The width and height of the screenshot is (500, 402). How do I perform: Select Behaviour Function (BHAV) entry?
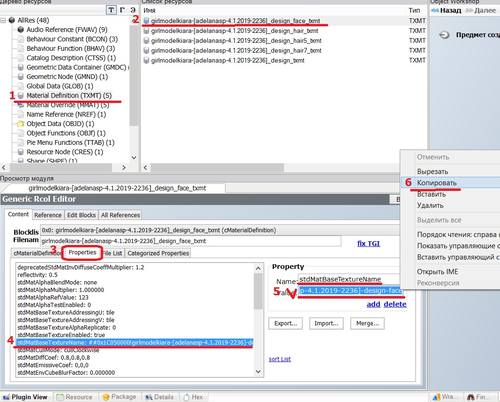(71, 48)
